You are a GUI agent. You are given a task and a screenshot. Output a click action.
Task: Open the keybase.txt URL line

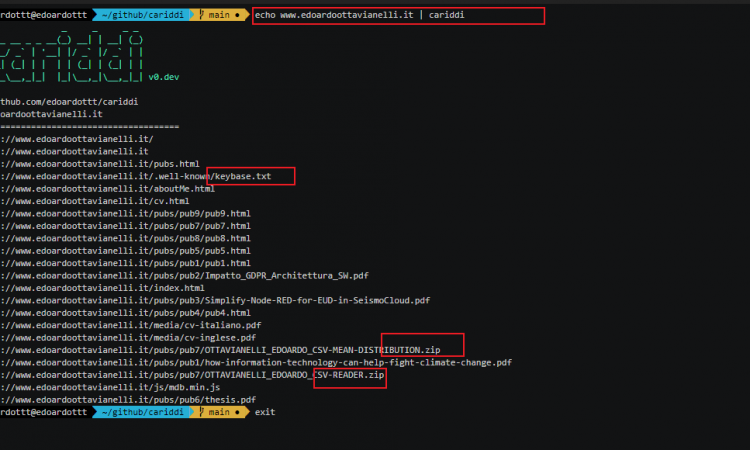pyautogui.click(x=136, y=176)
